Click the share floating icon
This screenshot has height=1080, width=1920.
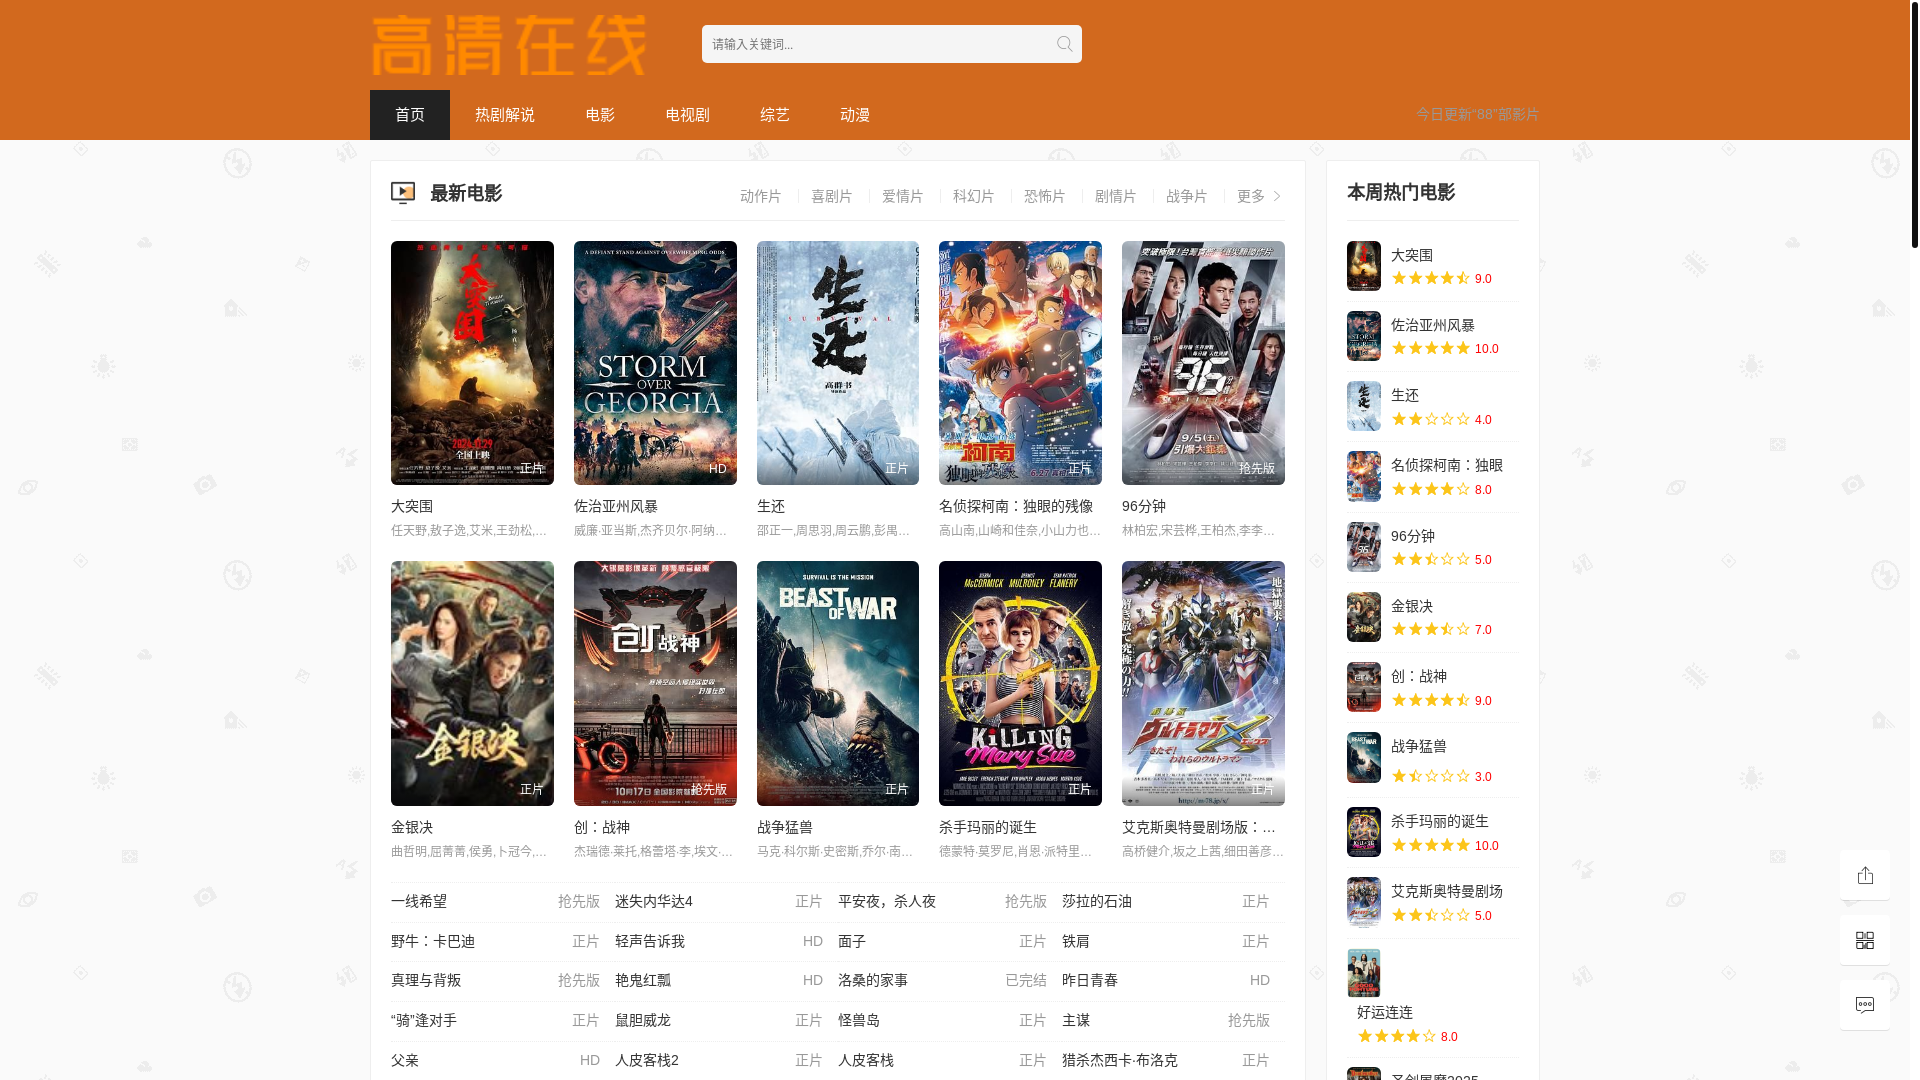coord(1865,875)
